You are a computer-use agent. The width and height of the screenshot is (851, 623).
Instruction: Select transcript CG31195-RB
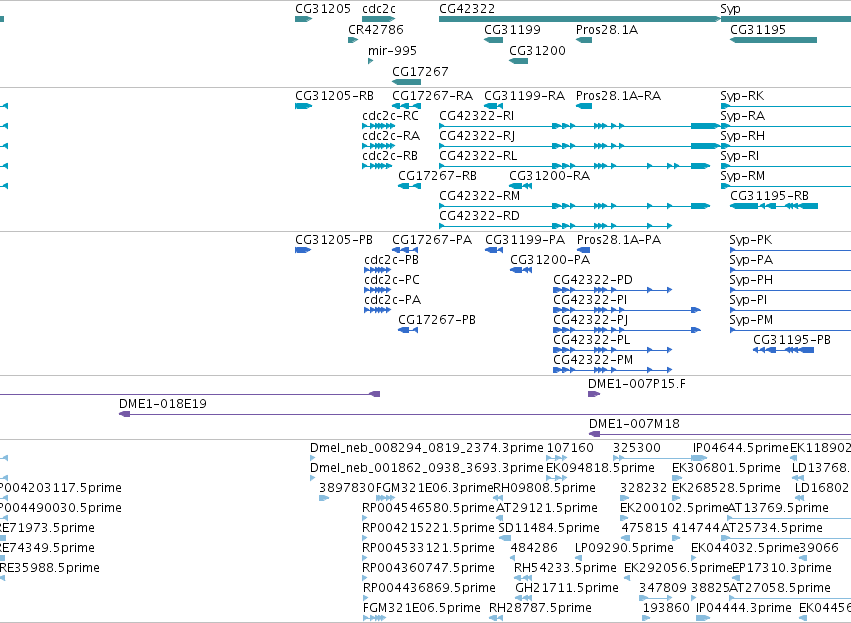(774, 206)
